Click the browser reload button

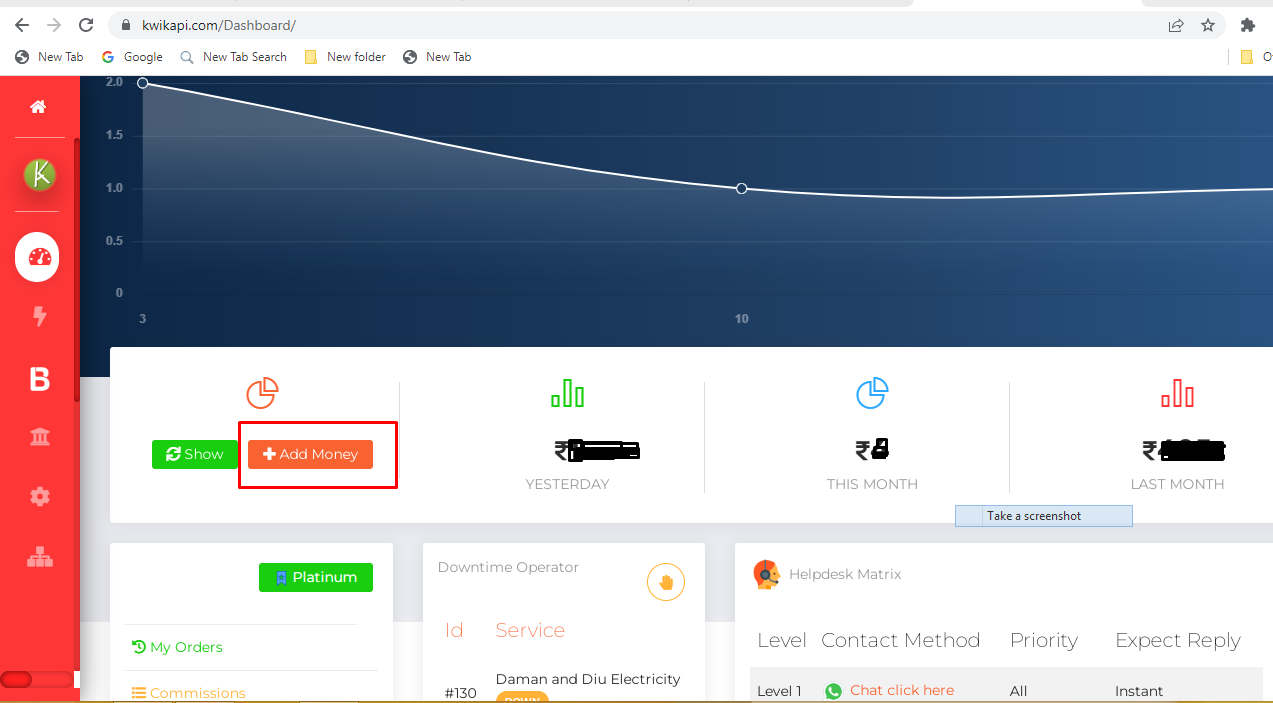coord(86,25)
